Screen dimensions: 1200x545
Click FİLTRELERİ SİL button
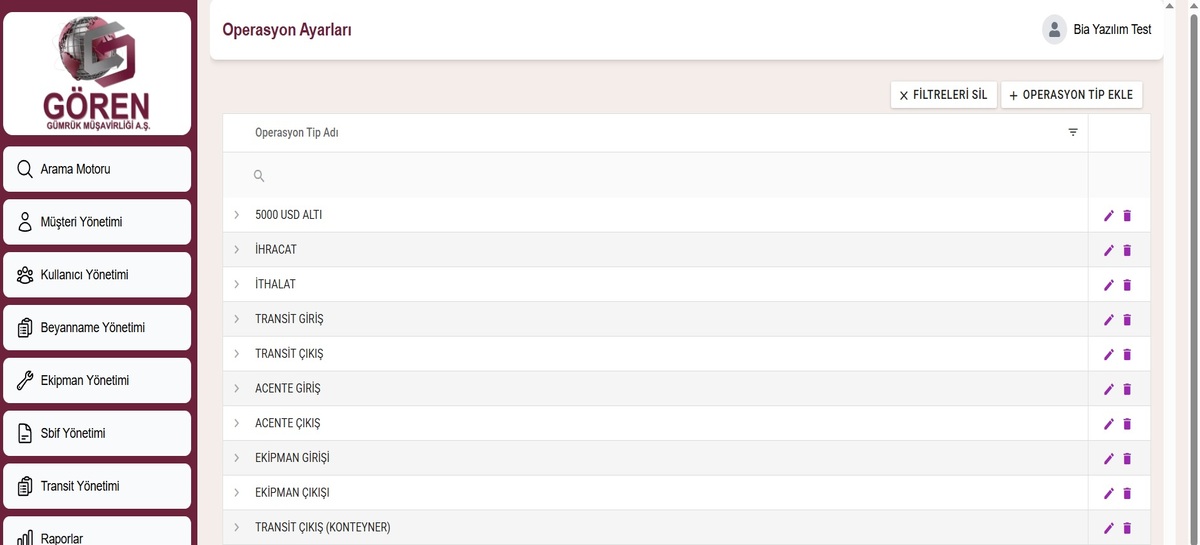pos(943,95)
